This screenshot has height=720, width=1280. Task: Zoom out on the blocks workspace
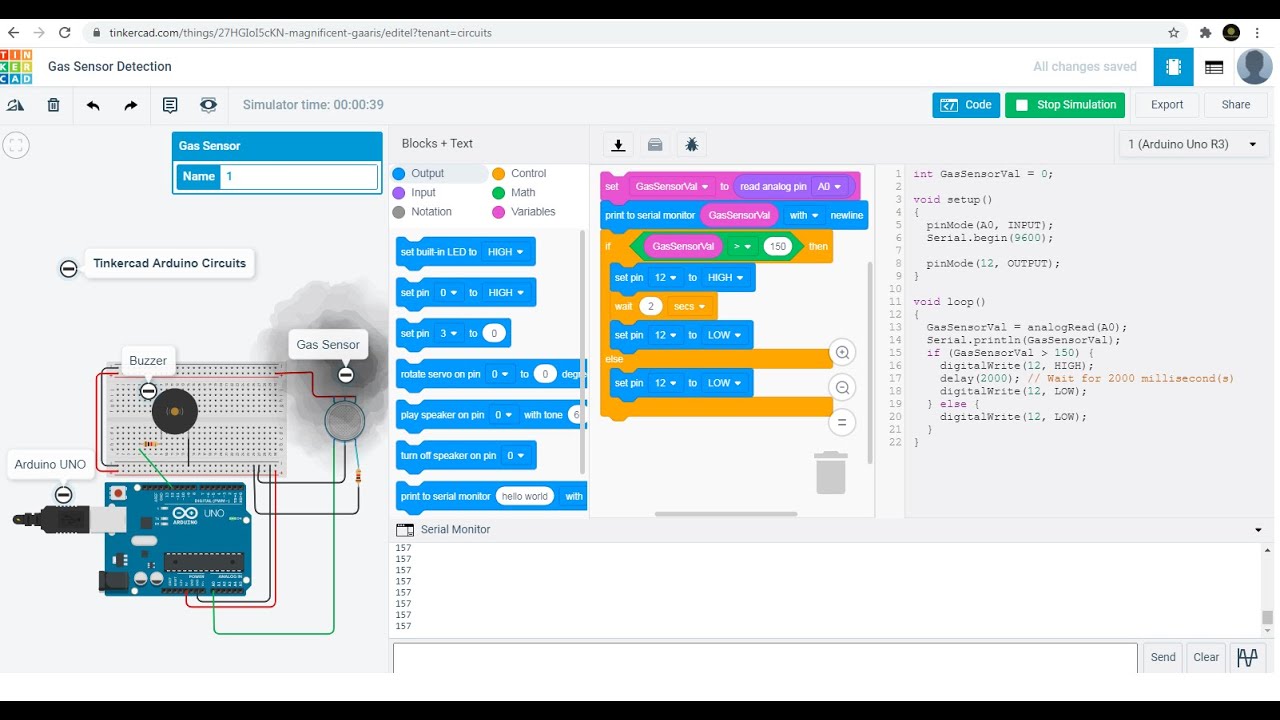842,387
